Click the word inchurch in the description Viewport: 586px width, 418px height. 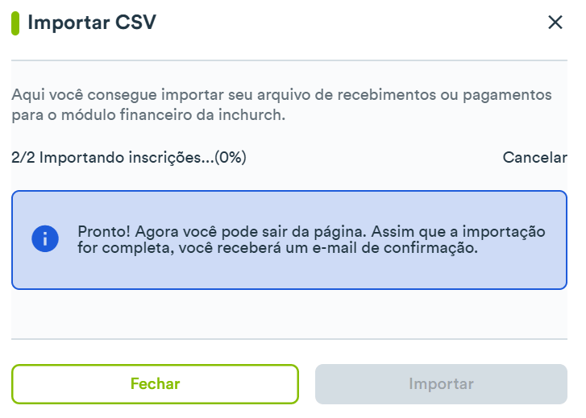coord(250,115)
